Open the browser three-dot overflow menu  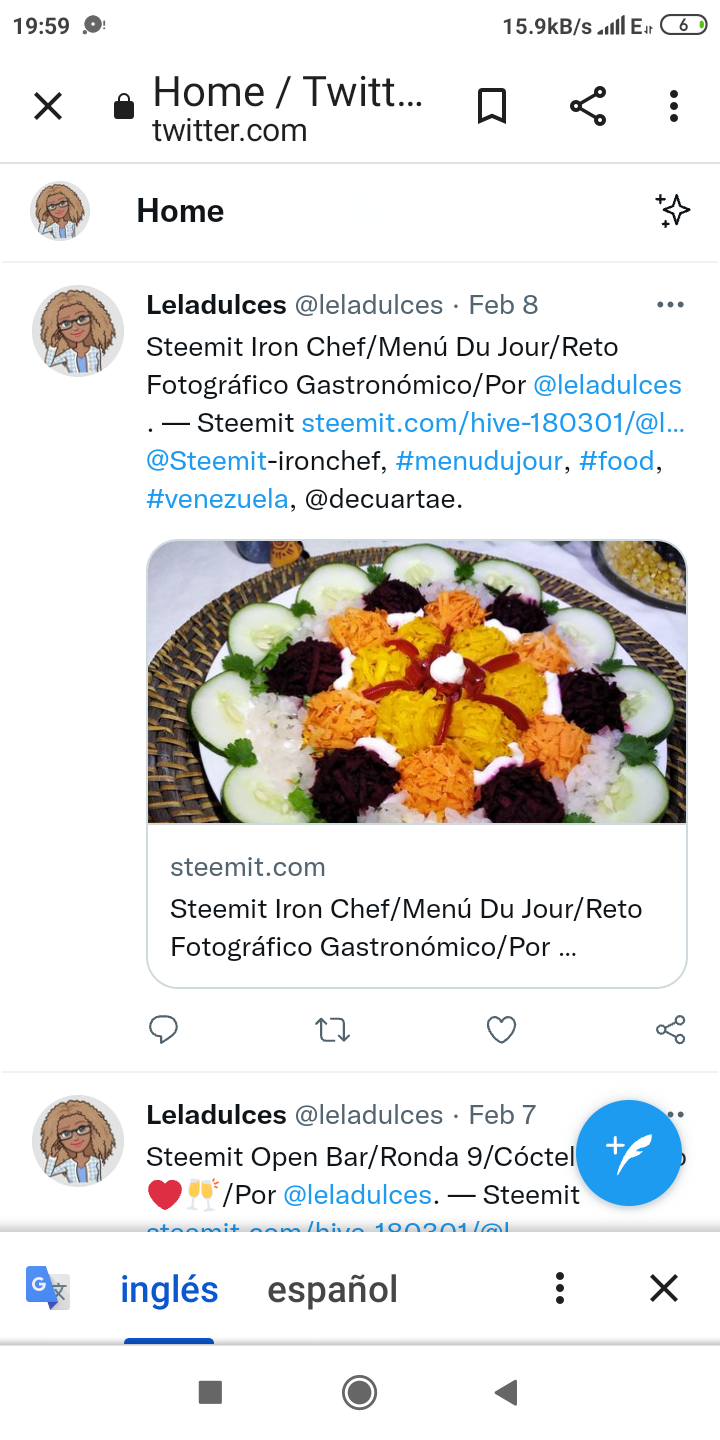click(x=674, y=106)
